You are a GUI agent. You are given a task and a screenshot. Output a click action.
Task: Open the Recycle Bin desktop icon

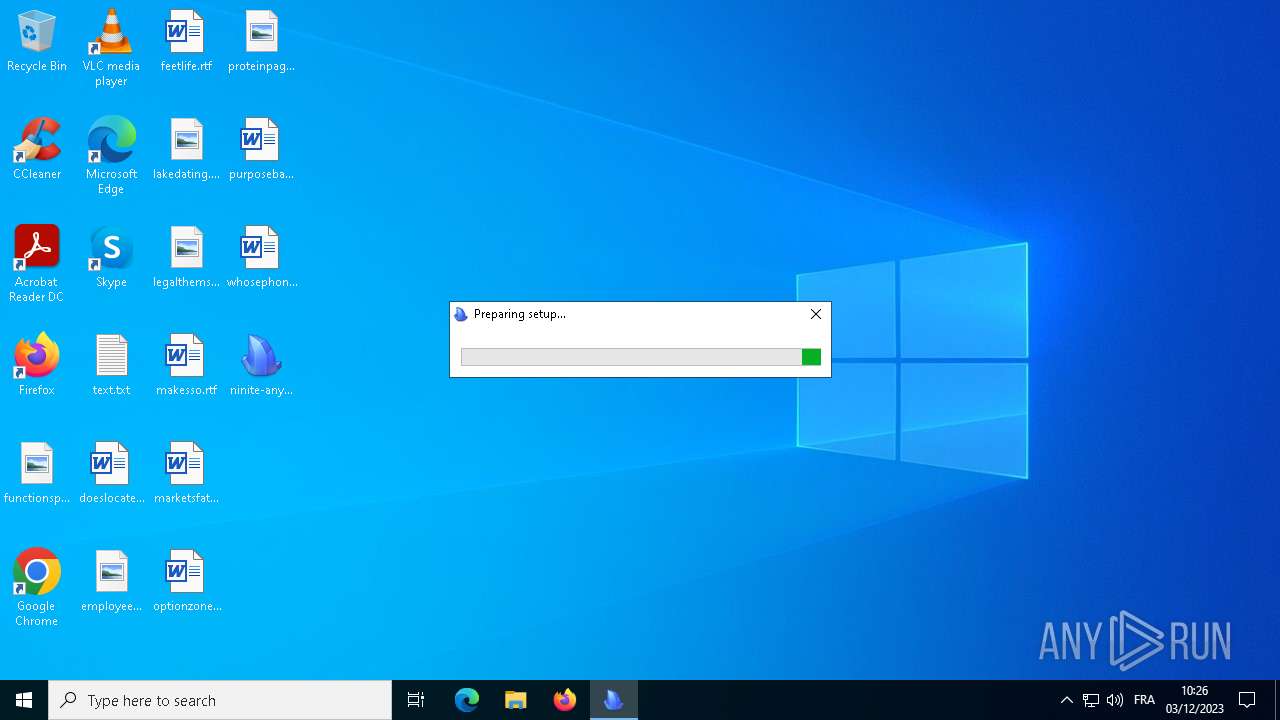[37, 42]
